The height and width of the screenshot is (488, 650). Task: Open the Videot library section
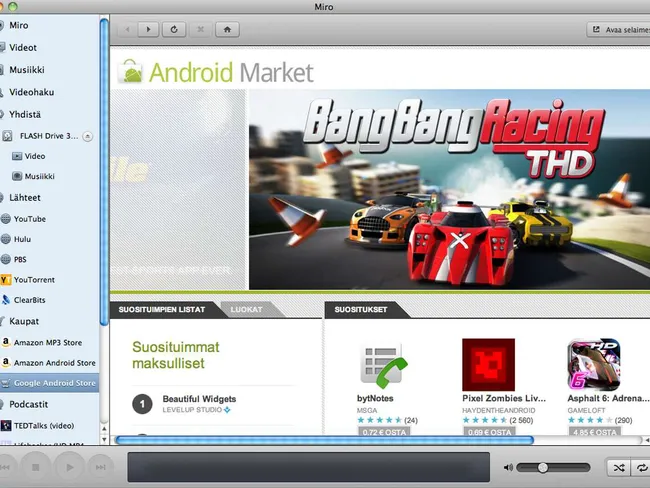pyautogui.click(x=23, y=48)
